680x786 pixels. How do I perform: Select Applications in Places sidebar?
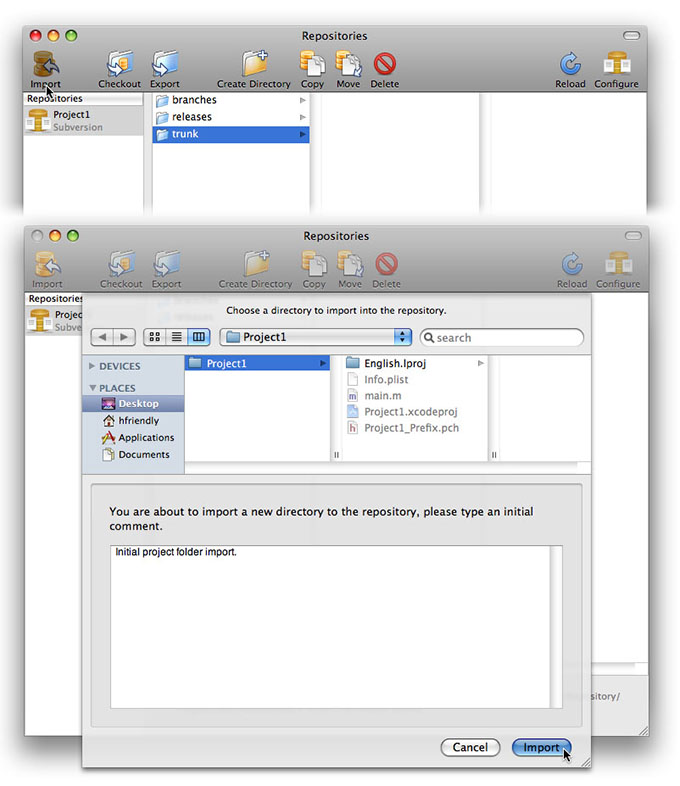[133, 438]
